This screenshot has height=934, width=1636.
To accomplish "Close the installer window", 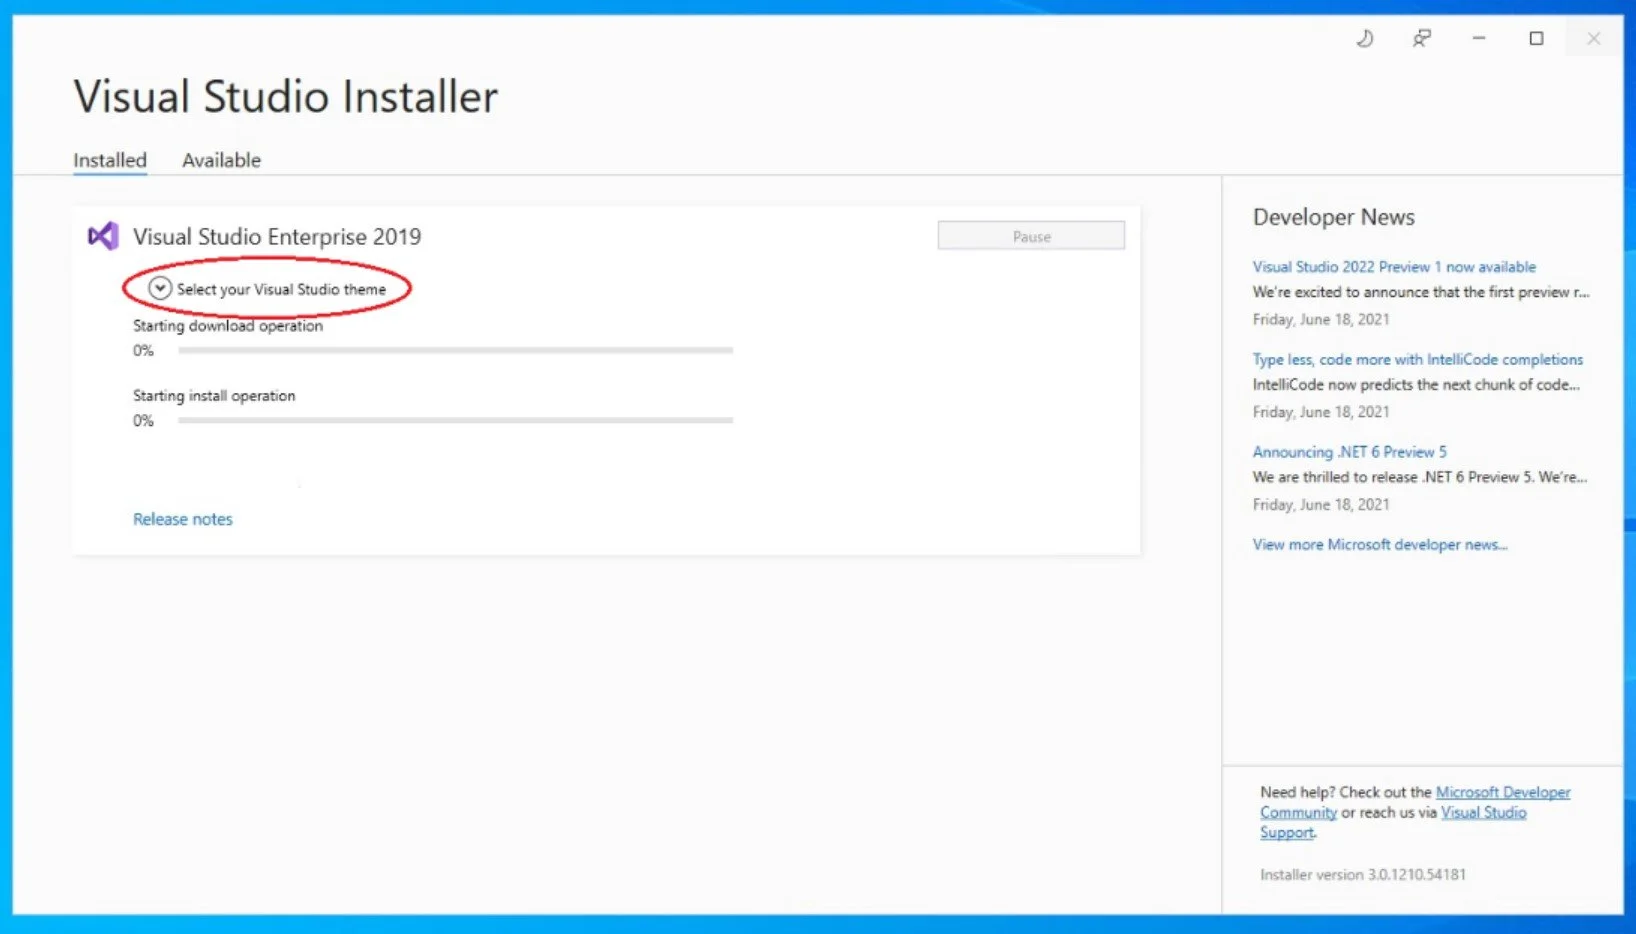I will (x=1594, y=39).
